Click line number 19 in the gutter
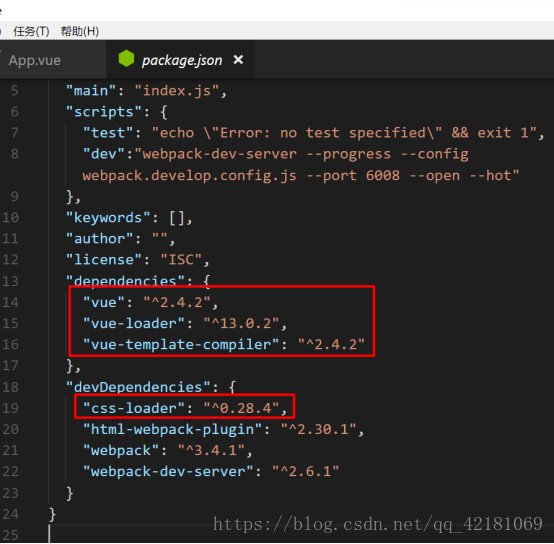Screen dimensions: 554x544 11,408
